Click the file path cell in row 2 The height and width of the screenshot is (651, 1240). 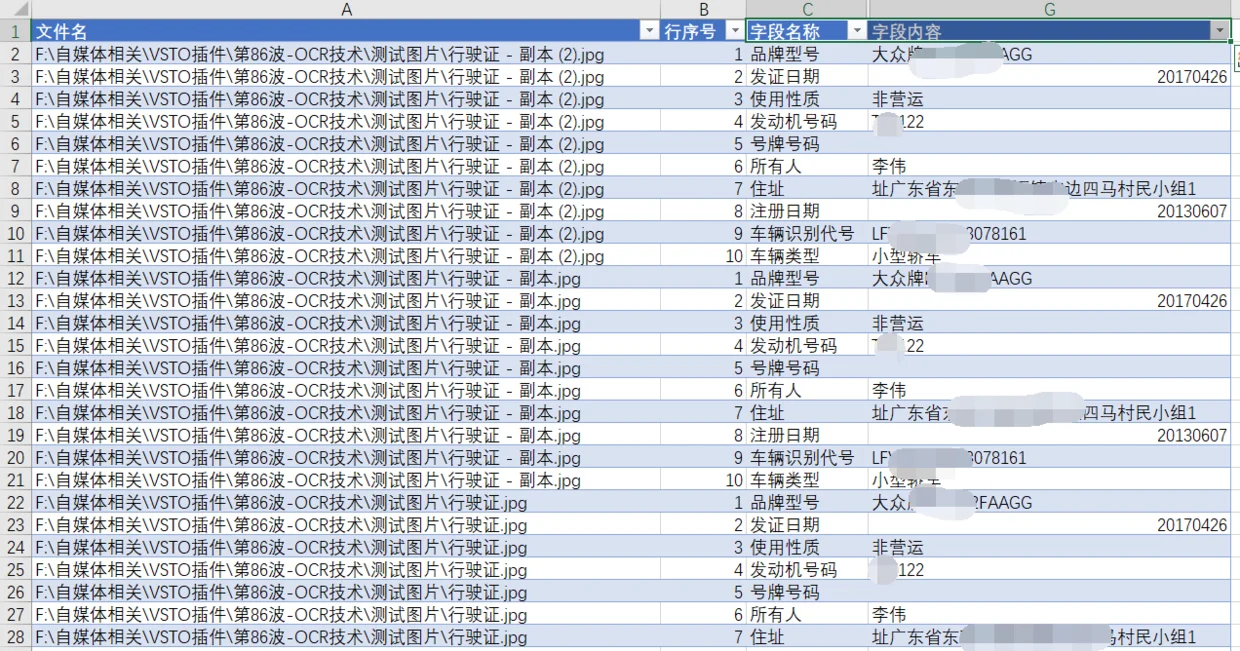point(346,54)
